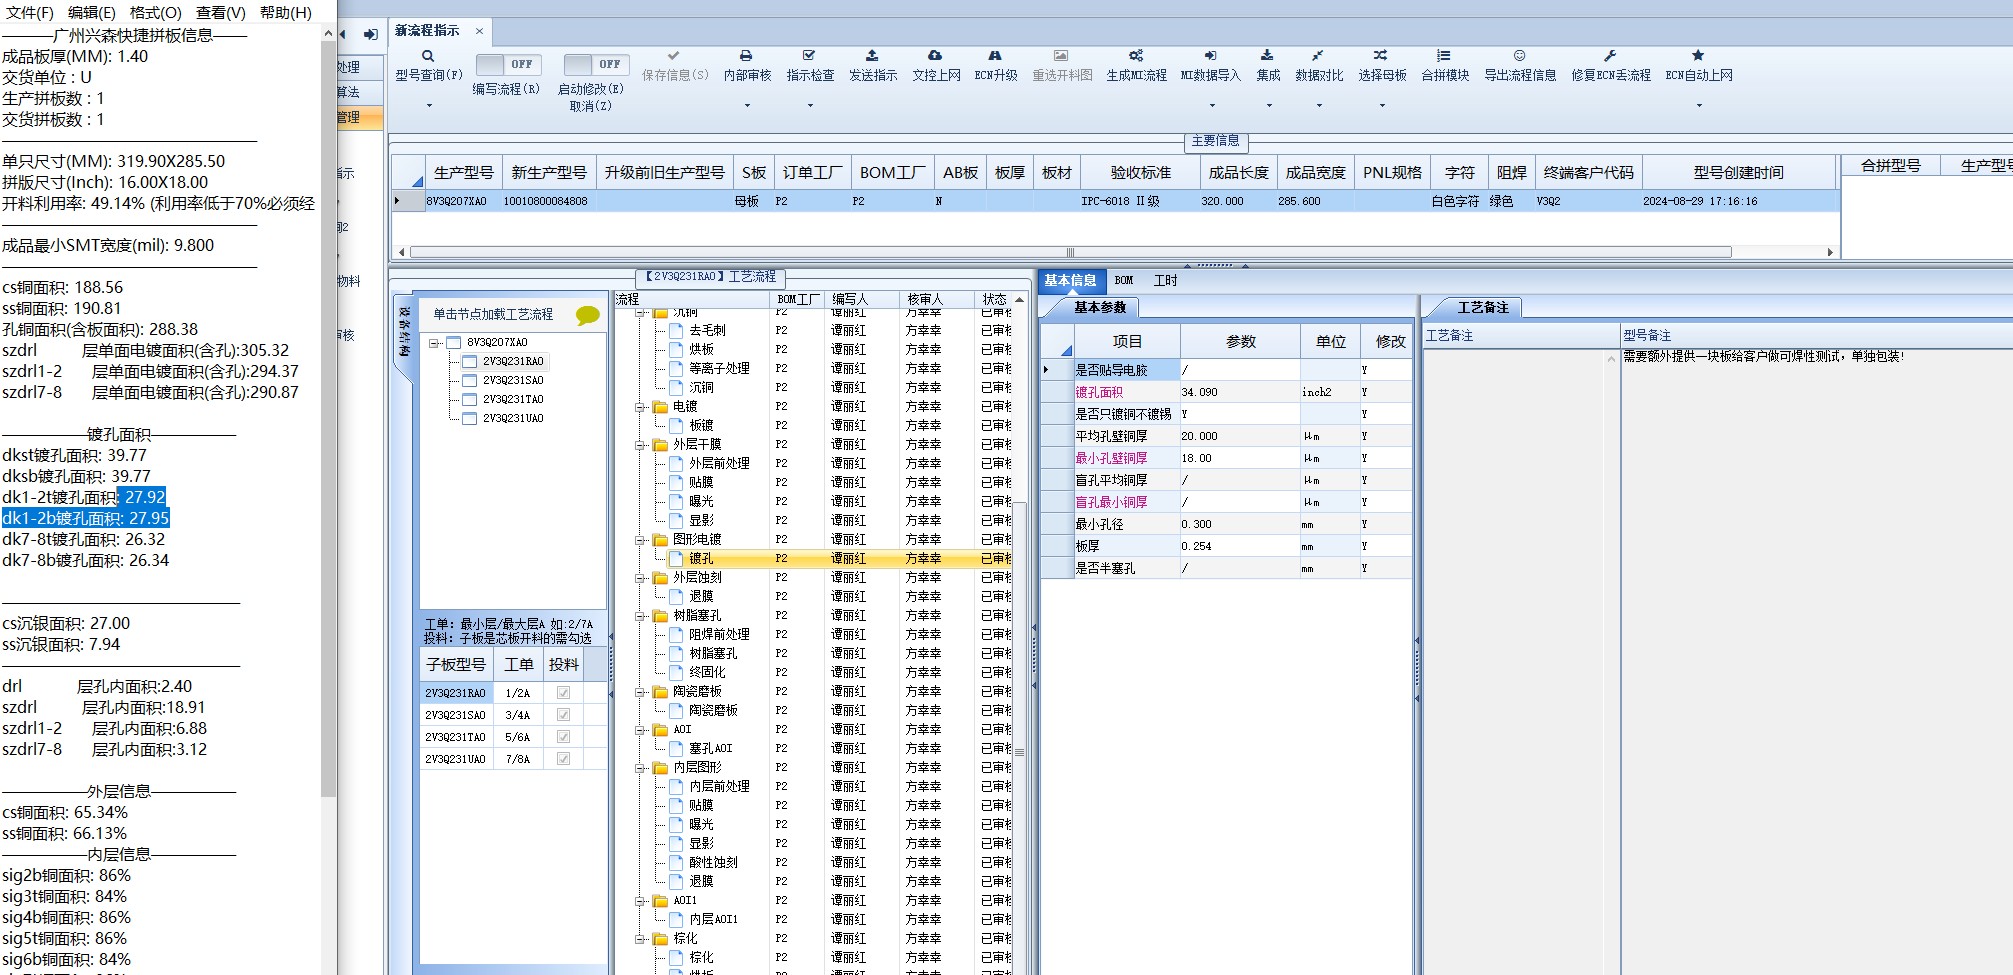The width and height of the screenshot is (2013, 975).
Task: Open the MI数据导入 dropdown arrow
Action: pyautogui.click(x=1211, y=105)
